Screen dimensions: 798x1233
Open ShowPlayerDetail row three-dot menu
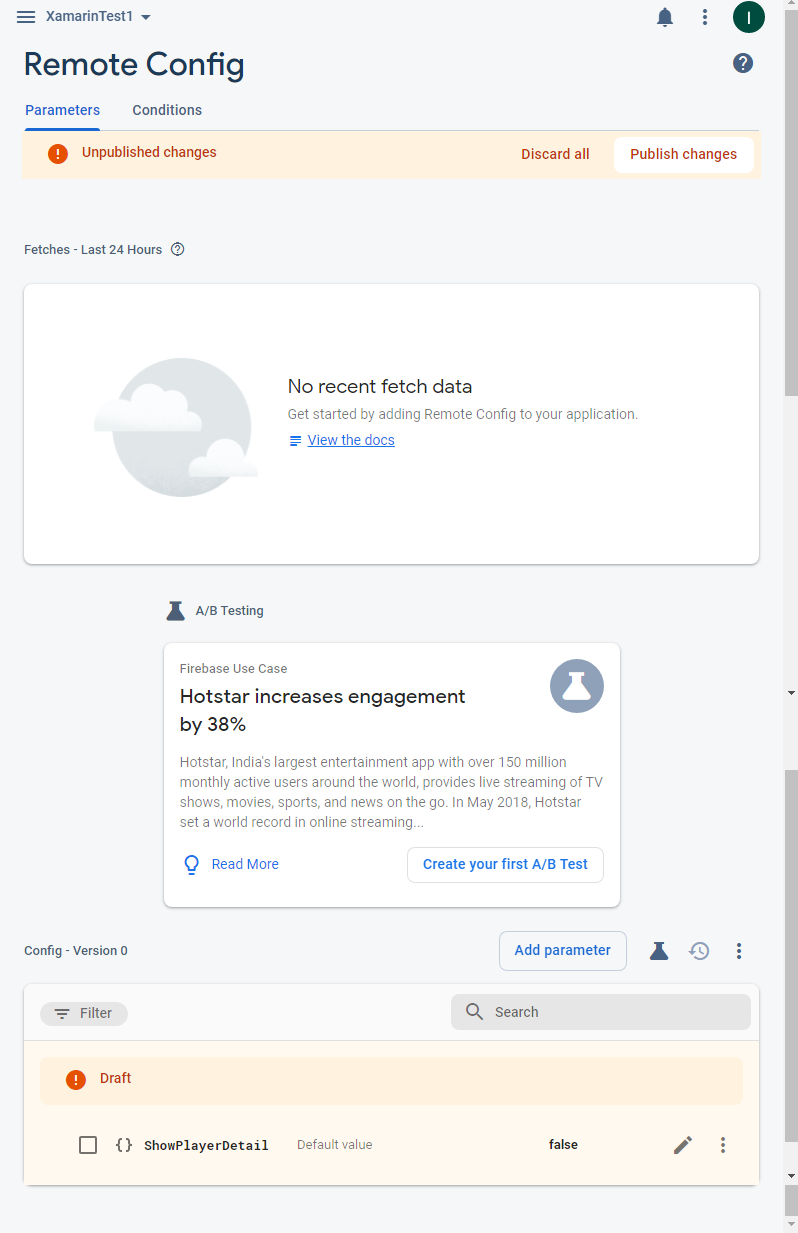pyautogui.click(x=723, y=1145)
